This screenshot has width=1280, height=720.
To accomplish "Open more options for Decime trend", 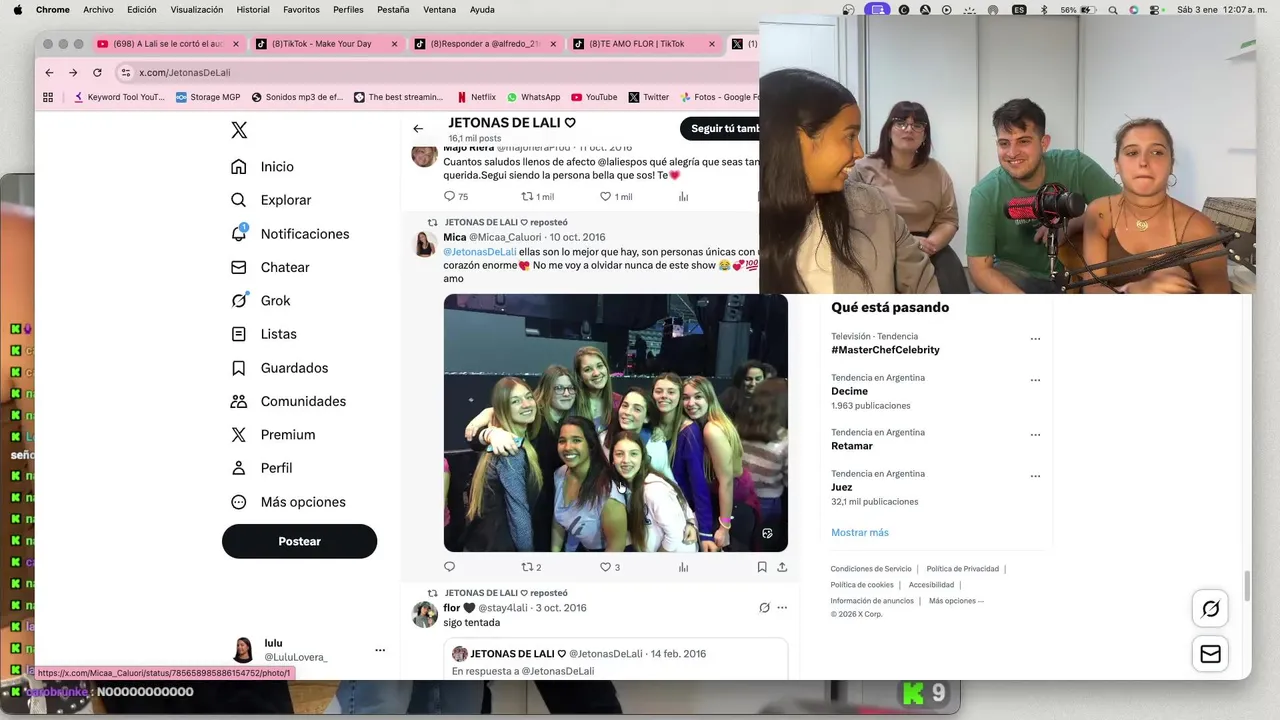I will pyautogui.click(x=1035, y=380).
